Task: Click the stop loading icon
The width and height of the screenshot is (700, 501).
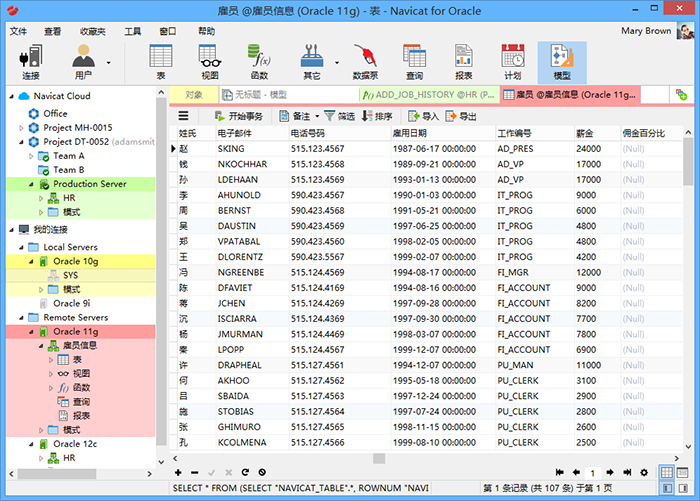Action: pyautogui.click(x=262, y=472)
